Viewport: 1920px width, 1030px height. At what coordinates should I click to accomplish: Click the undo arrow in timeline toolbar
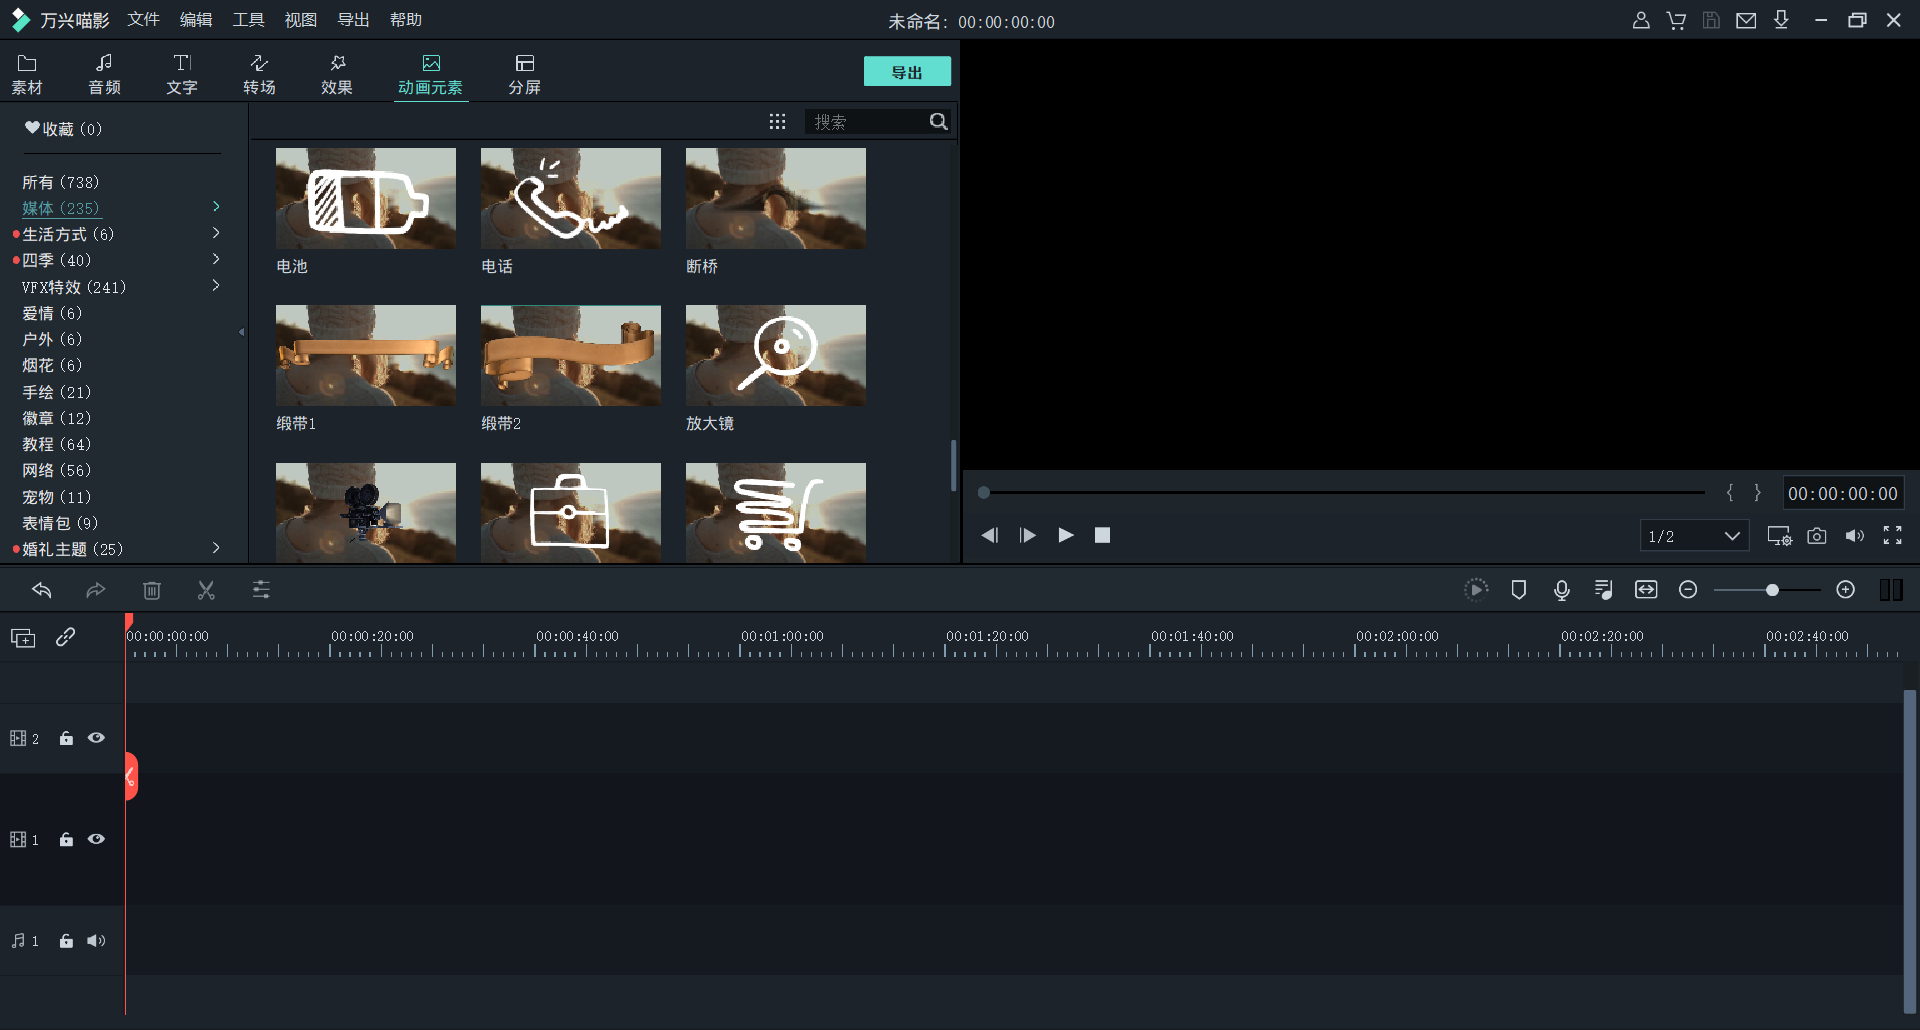pos(42,590)
